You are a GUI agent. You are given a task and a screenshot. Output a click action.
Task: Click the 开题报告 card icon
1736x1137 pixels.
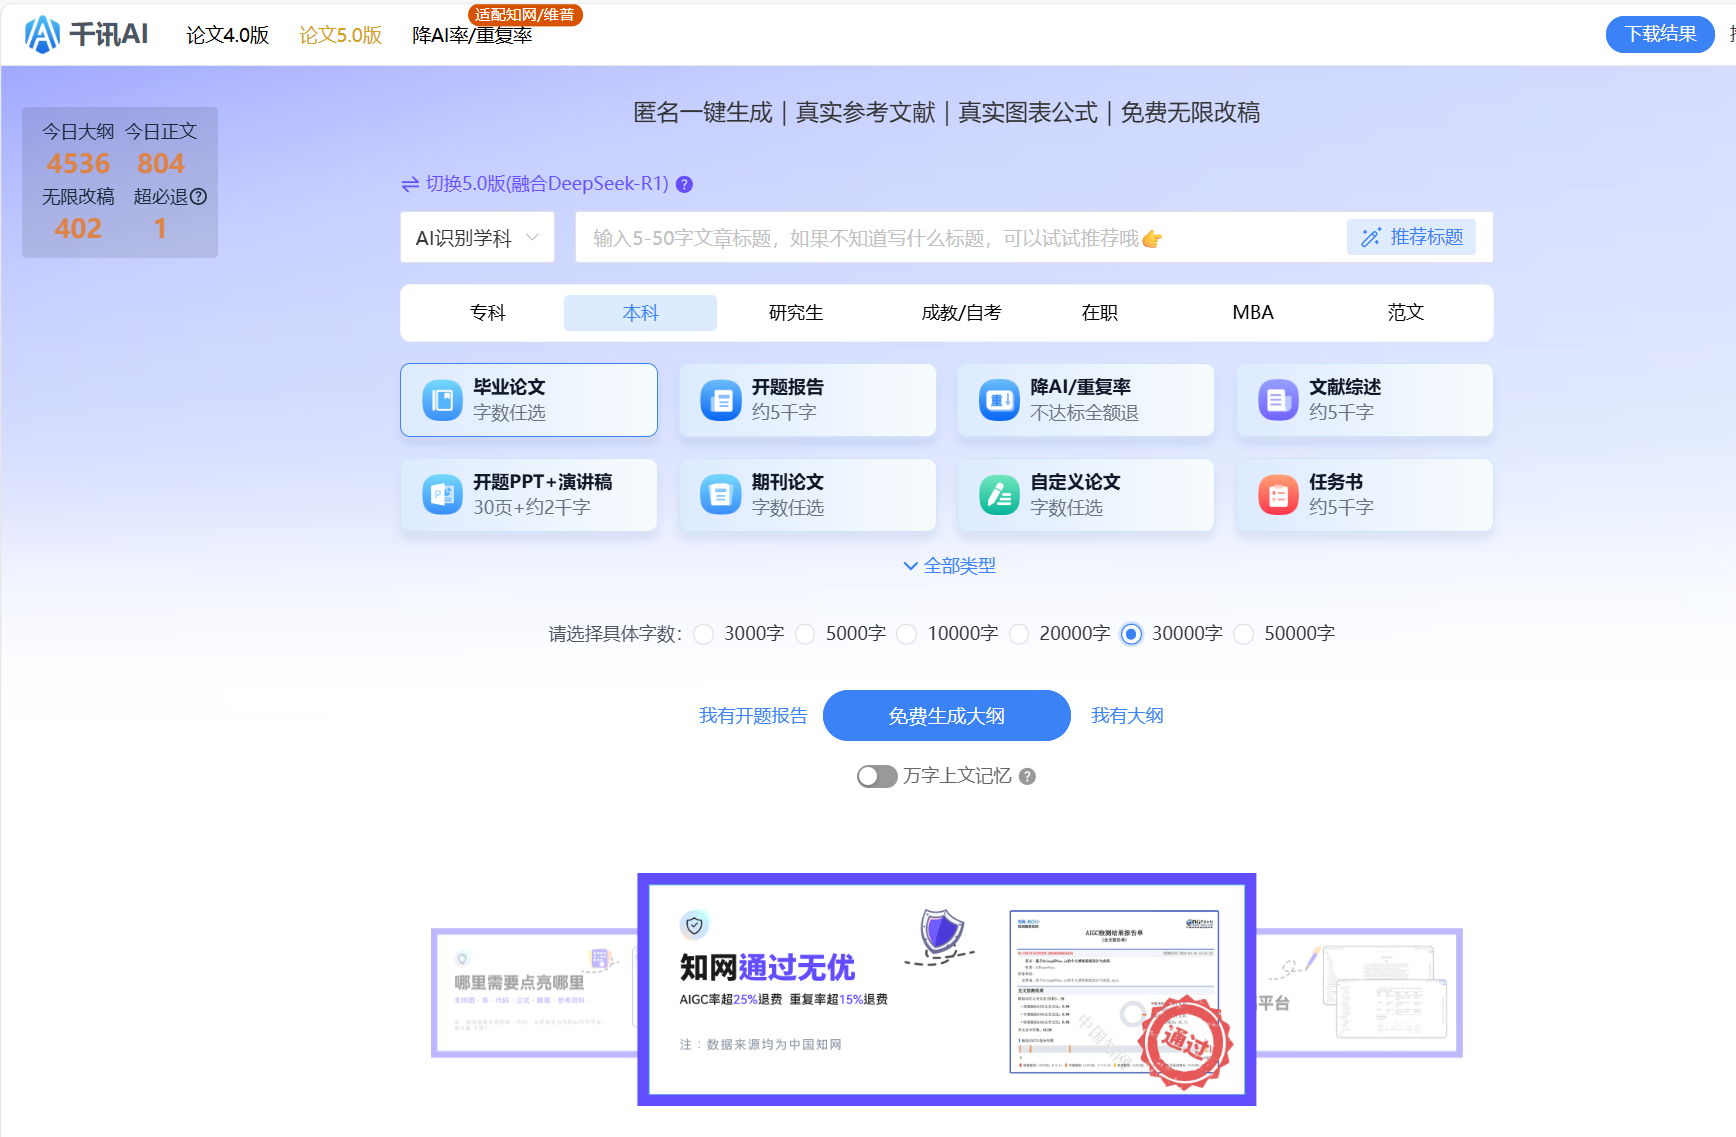click(720, 400)
